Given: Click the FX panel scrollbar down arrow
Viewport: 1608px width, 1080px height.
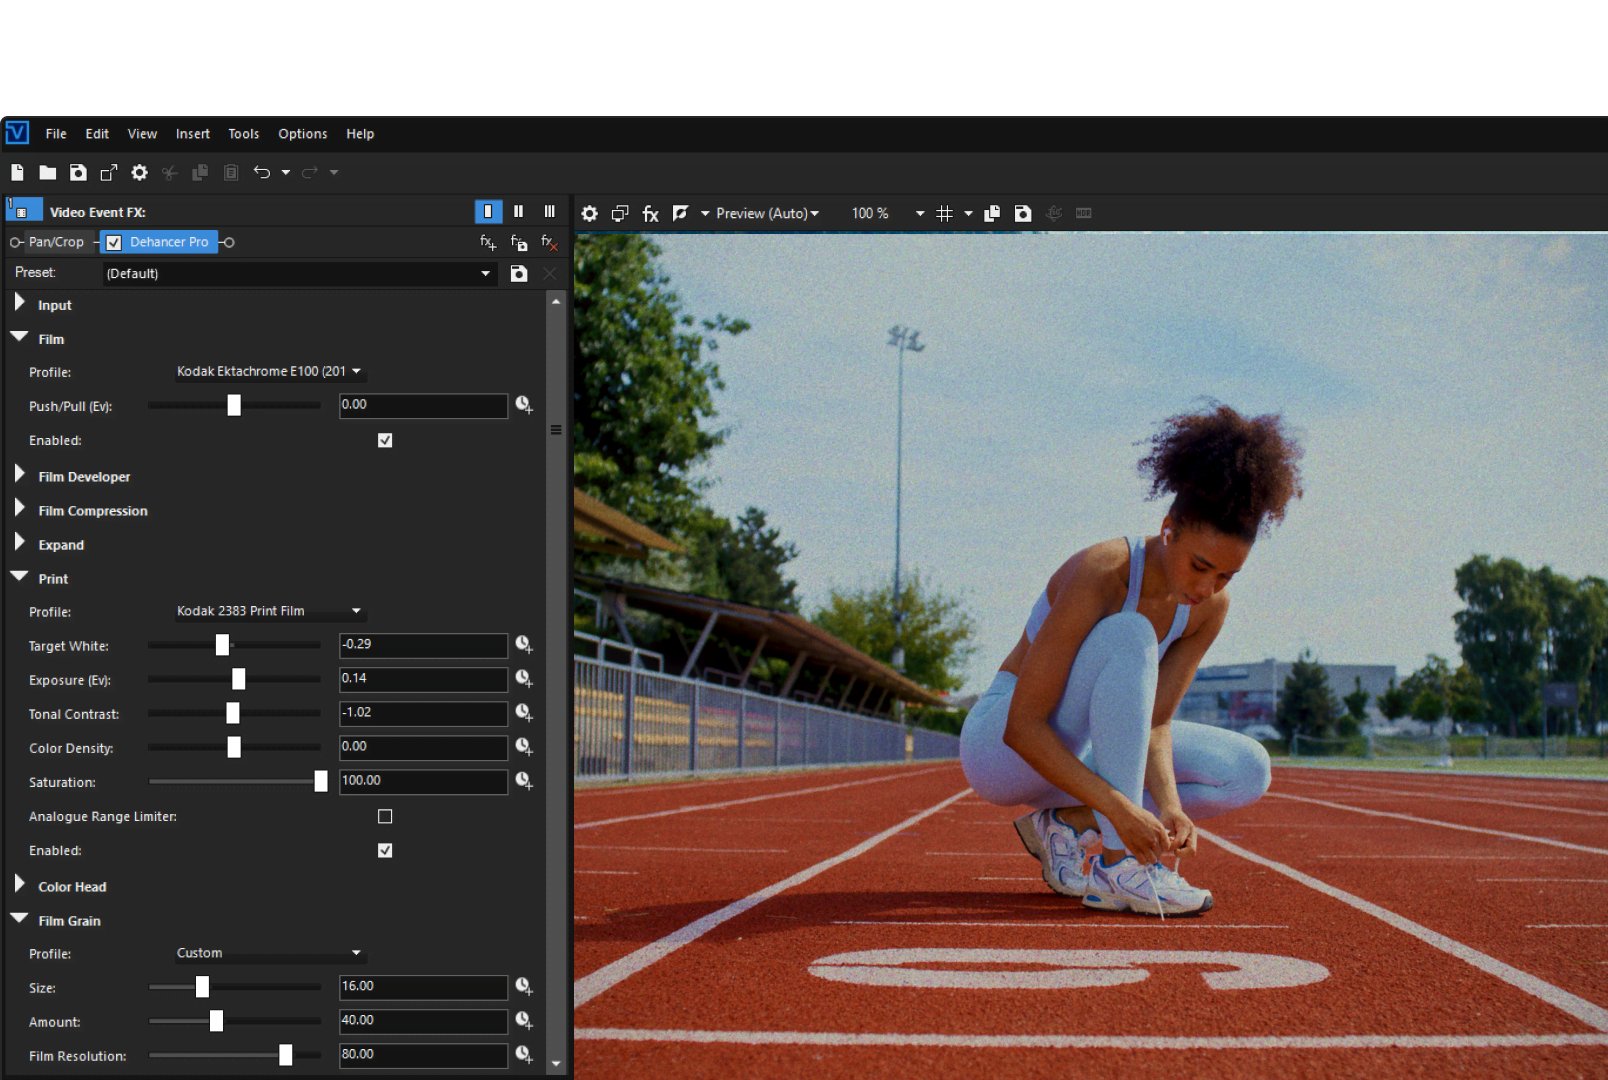Looking at the screenshot, I should click(556, 1064).
